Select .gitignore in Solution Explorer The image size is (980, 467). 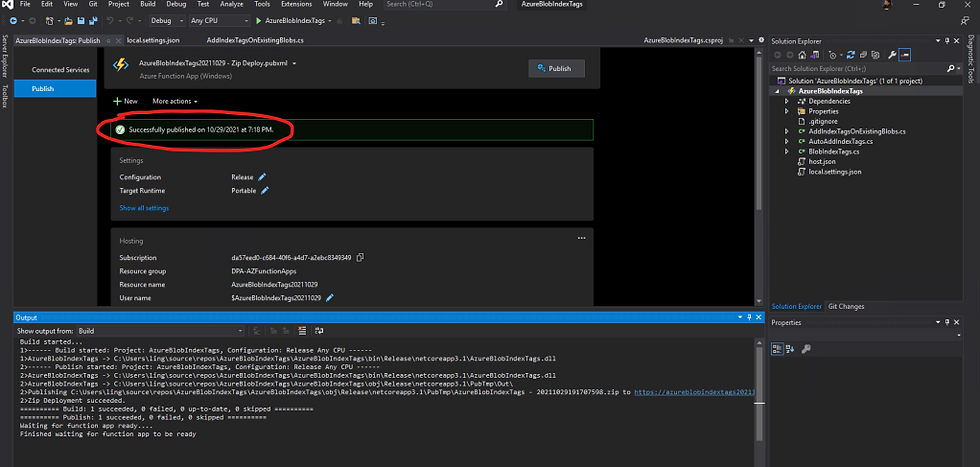pos(822,121)
